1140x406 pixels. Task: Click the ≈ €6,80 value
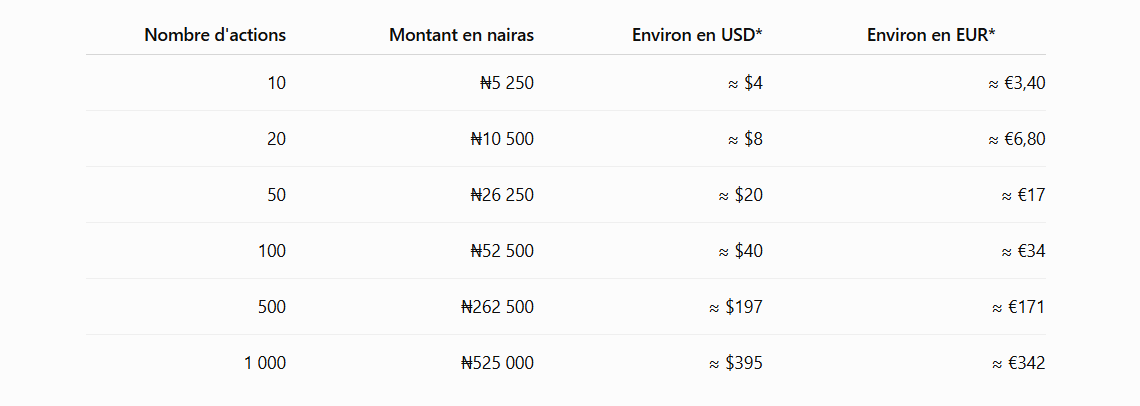pyautogui.click(x=1016, y=139)
